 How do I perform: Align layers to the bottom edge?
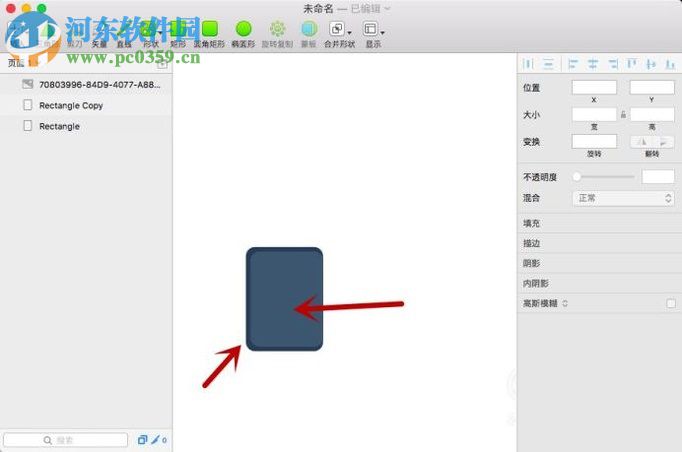(670, 64)
